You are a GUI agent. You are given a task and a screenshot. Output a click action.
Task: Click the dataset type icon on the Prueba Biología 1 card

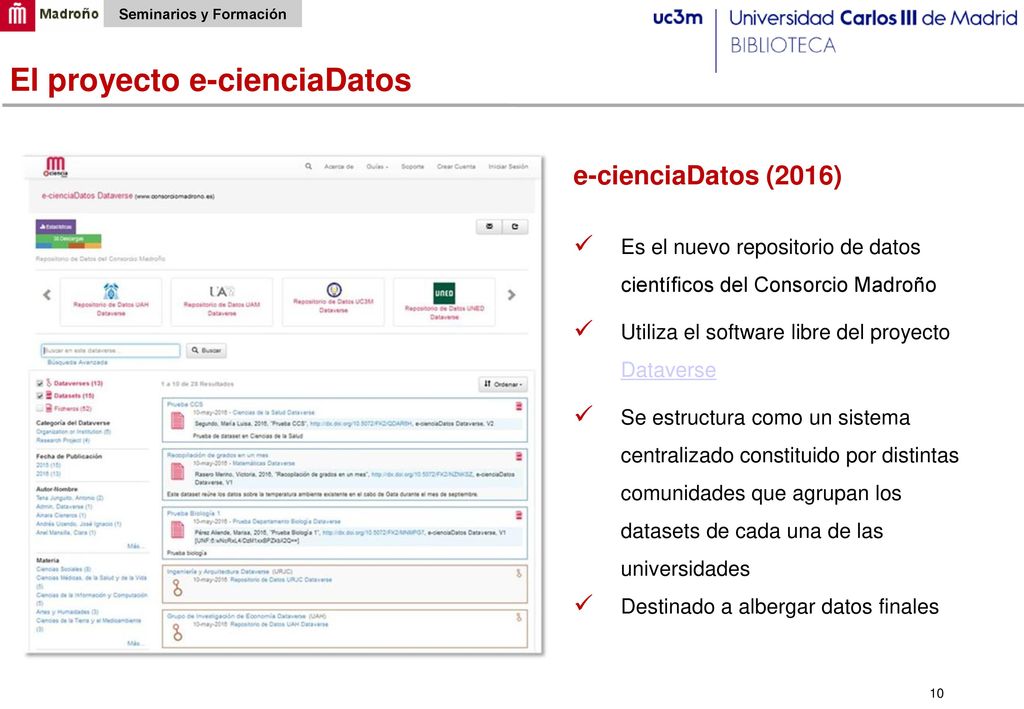519,515
